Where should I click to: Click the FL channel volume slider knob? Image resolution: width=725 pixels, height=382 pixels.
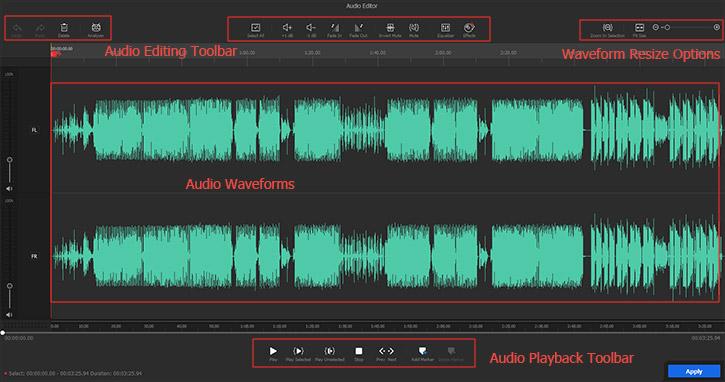[9, 160]
